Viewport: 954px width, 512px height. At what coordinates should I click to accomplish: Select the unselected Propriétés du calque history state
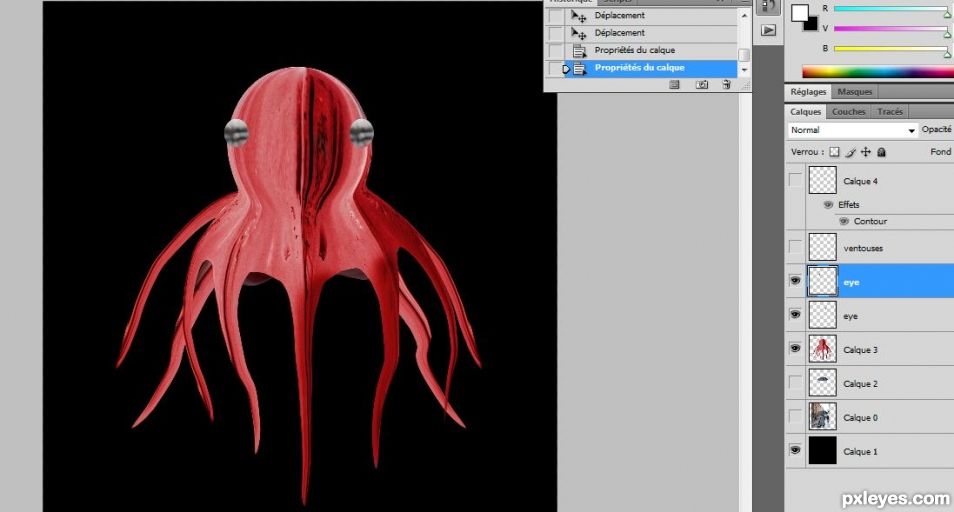[x=650, y=50]
